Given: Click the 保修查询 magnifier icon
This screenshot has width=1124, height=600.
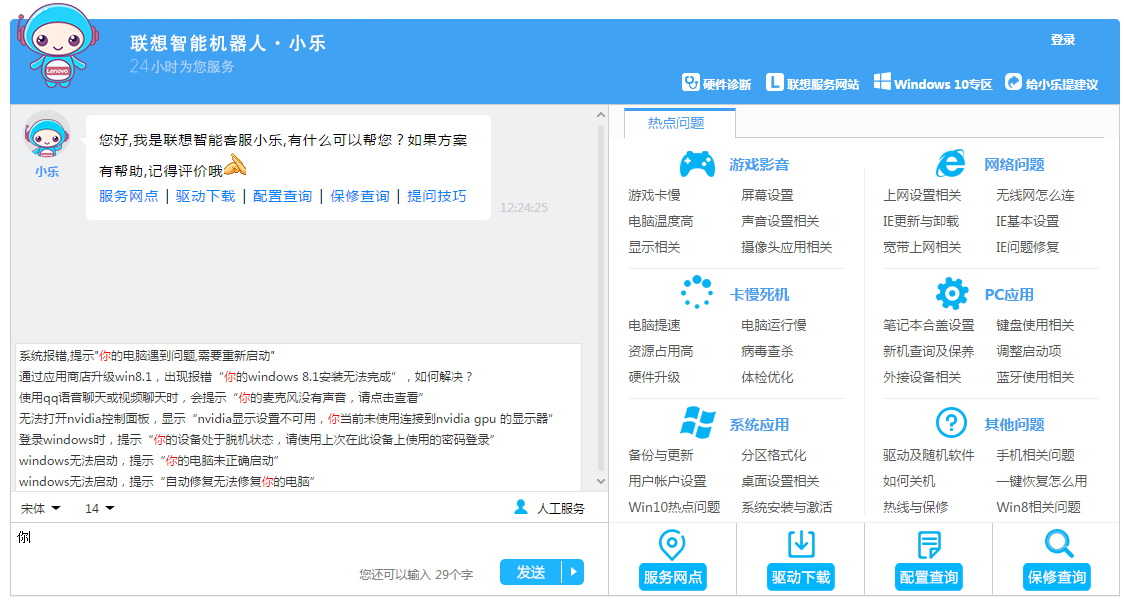Looking at the screenshot, I should click(1058, 544).
